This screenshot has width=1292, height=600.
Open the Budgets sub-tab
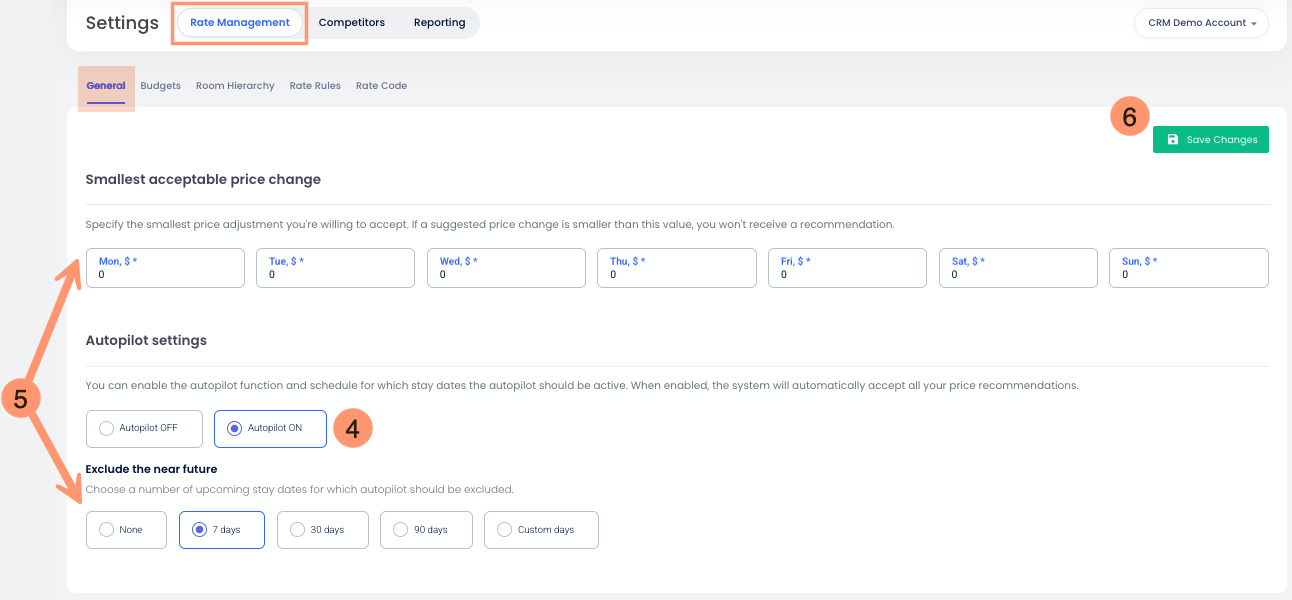click(160, 85)
